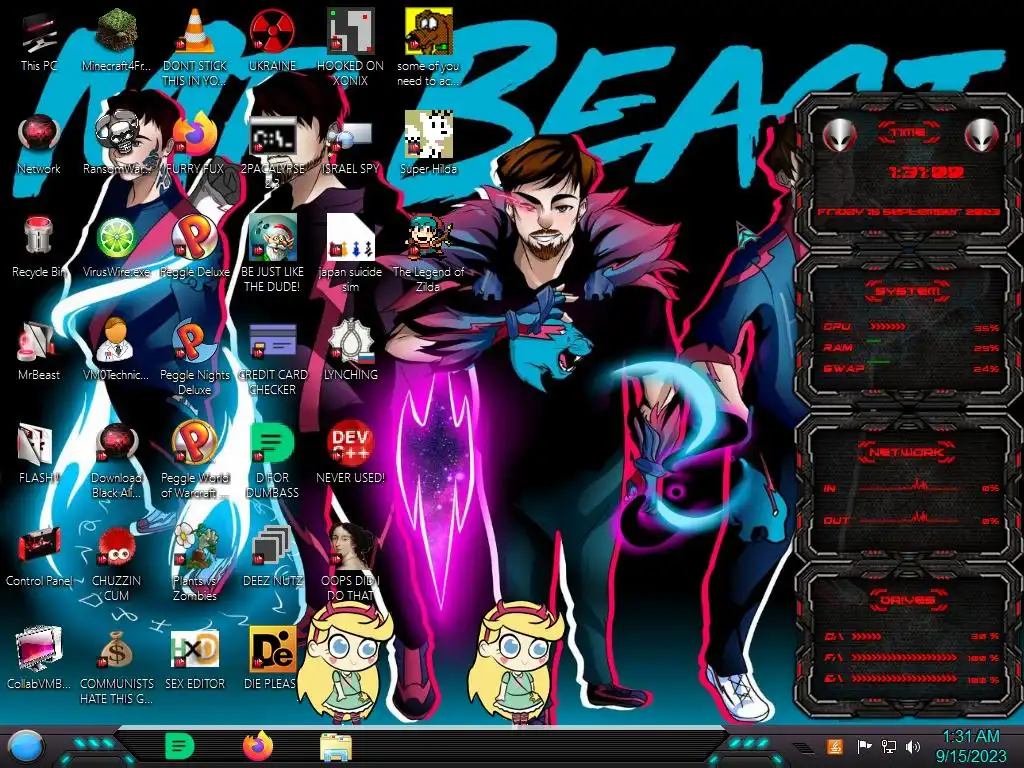Open the Action Center flag icon
This screenshot has width=1024, height=768.
tap(864, 746)
